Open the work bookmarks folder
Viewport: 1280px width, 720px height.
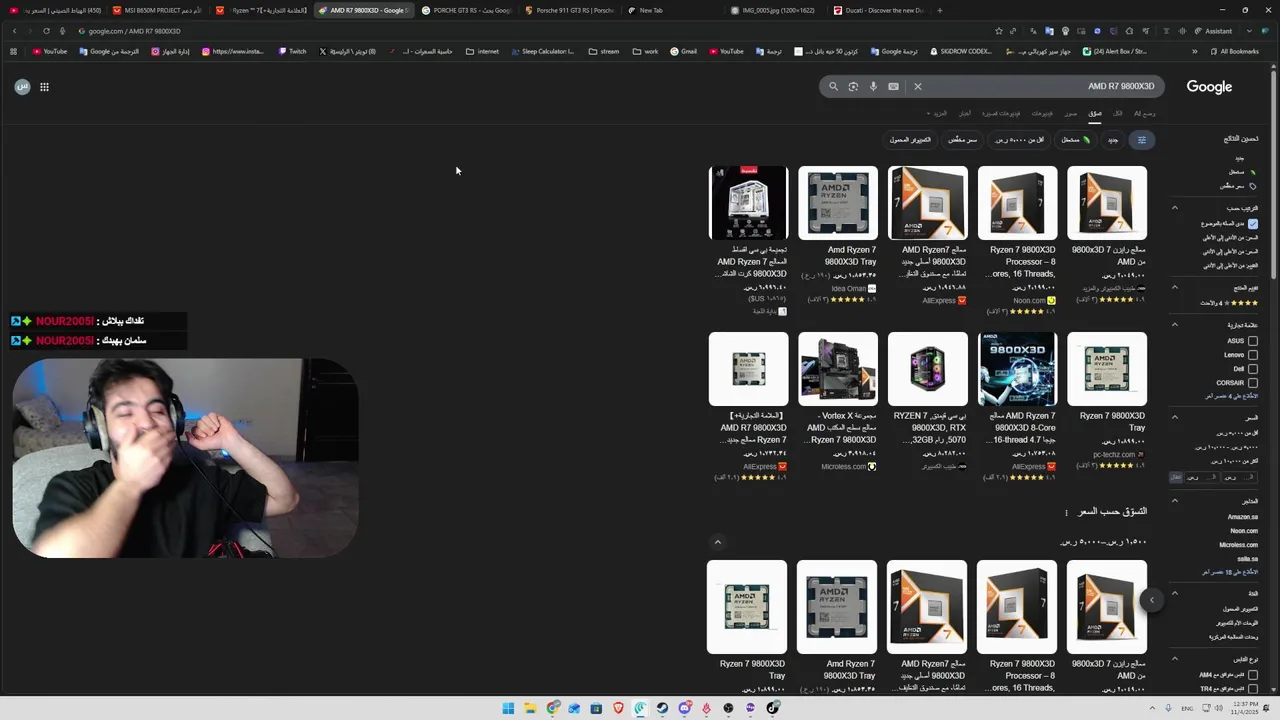(x=645, y=51)
